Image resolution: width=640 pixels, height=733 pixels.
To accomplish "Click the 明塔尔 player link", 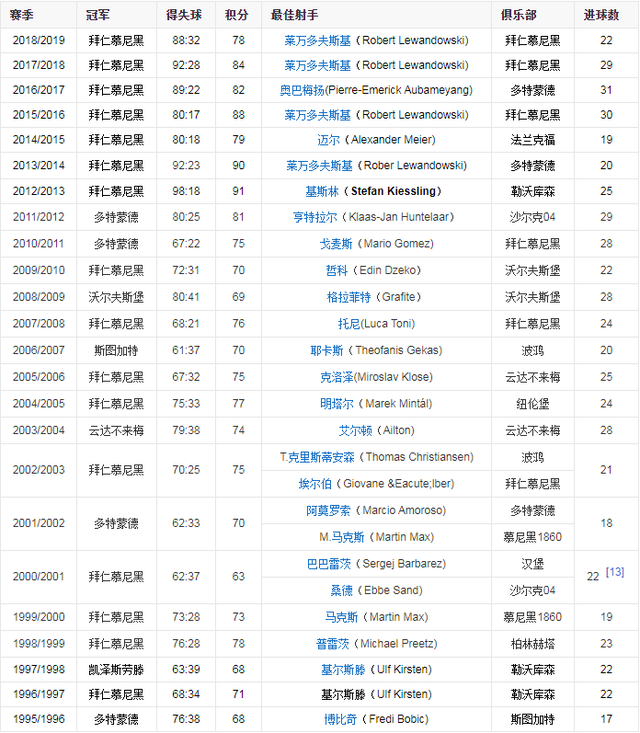I will 337,404.
